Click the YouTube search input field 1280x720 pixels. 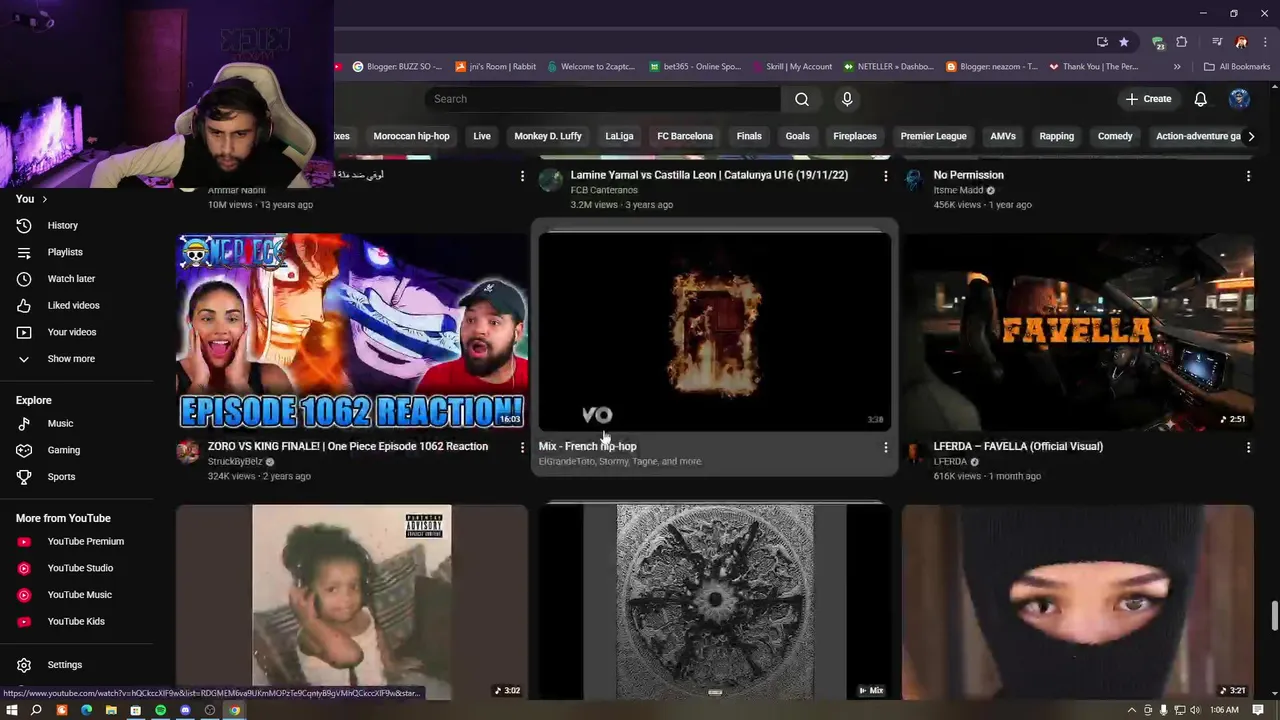603,99
